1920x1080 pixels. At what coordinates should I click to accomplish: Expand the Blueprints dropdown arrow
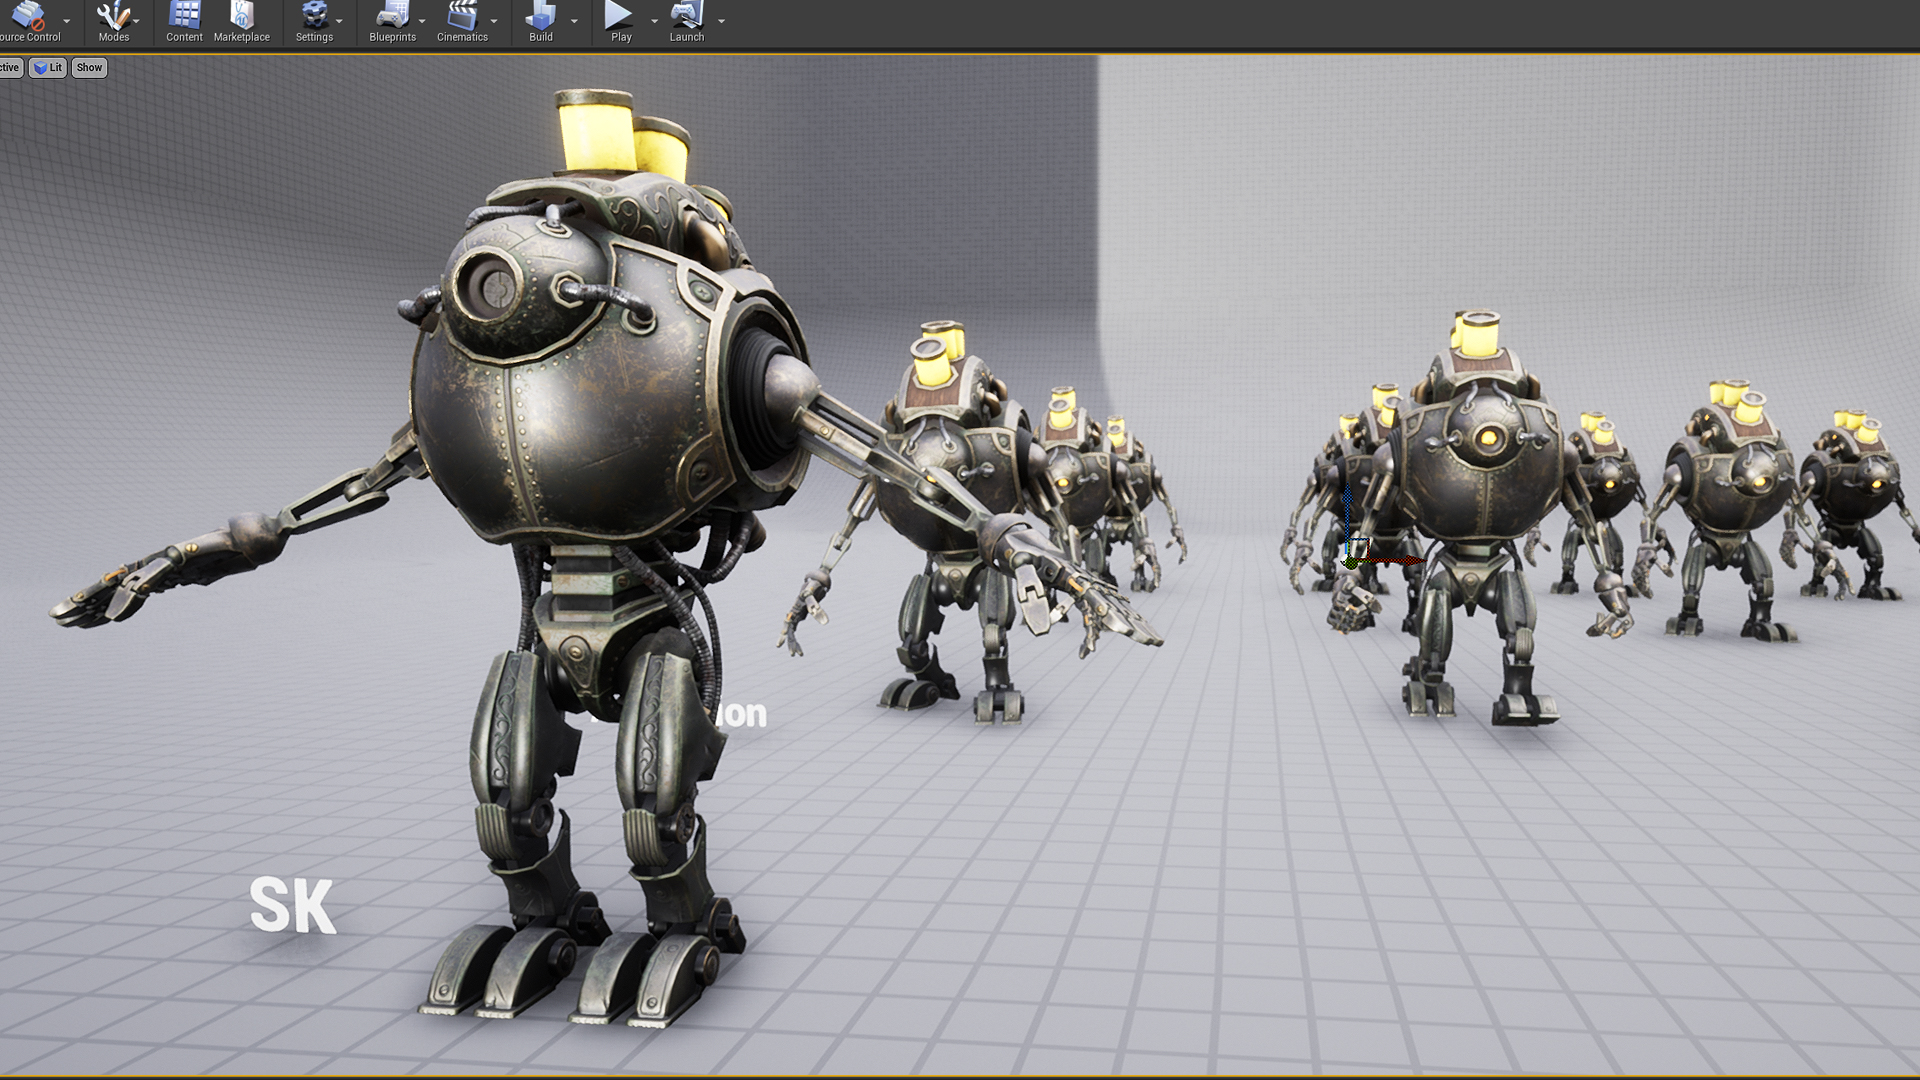click(421, 22)
